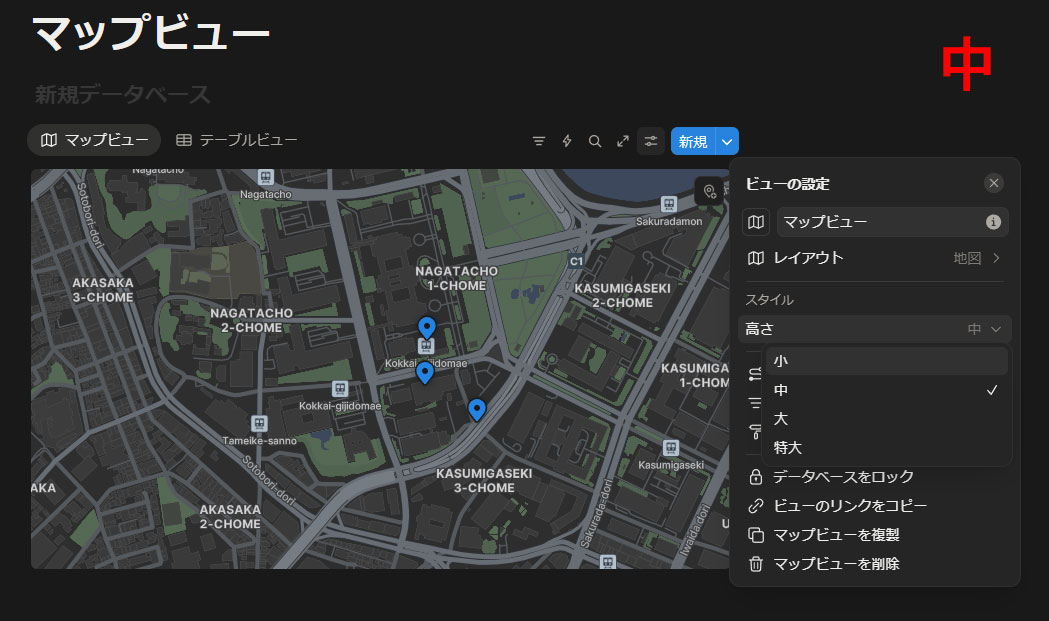The image size is (1049, 621).
Task: Close the ビューの設定 panel
Action: coord(993,183)
